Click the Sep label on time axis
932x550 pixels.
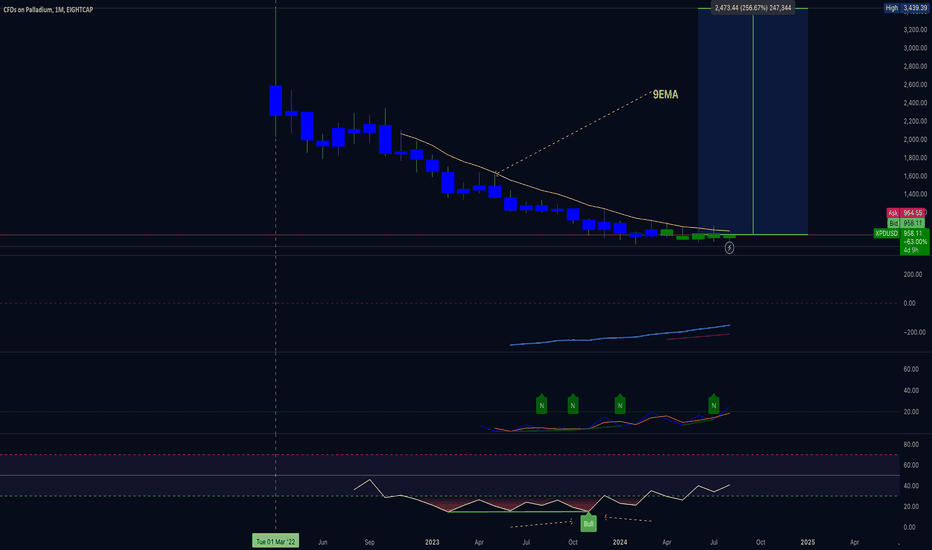[369, 542]
